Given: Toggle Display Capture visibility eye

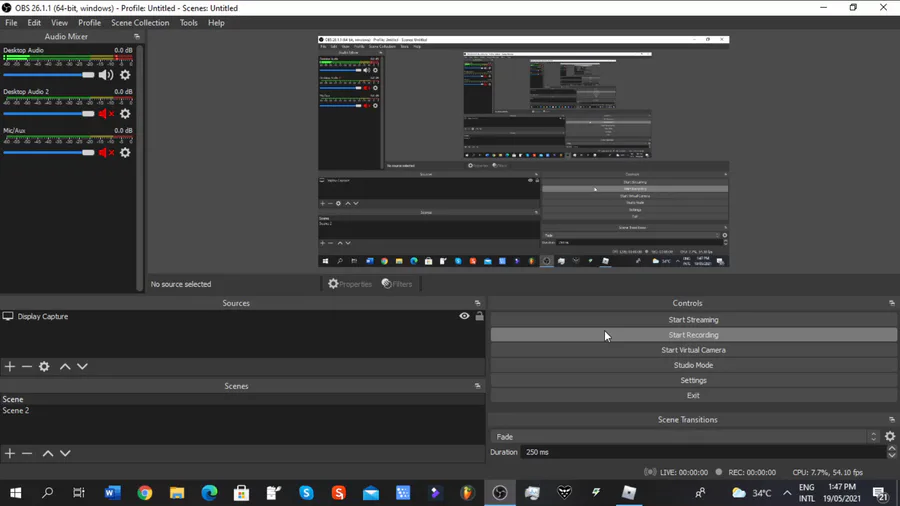Looking at the screenshot, I should [x=464, y=316].
